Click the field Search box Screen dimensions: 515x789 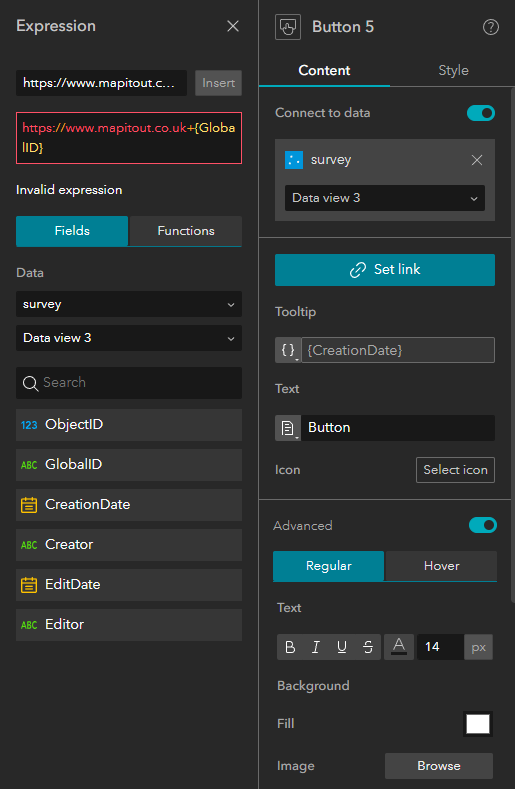(x=129, y=383)
